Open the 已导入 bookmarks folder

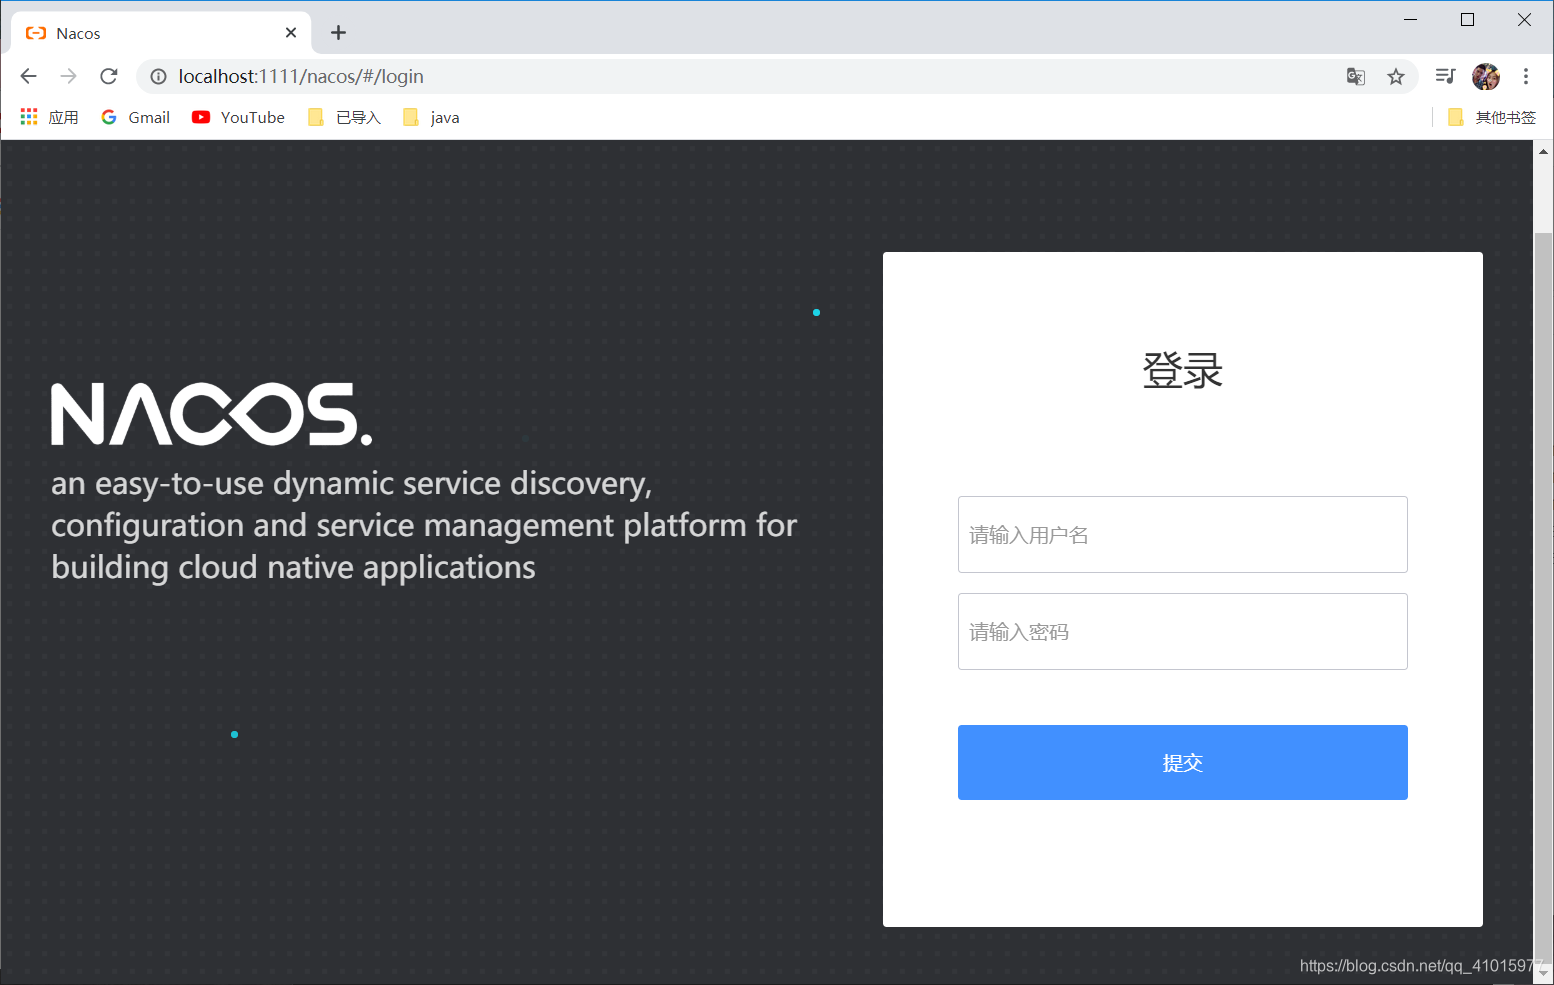point(345,117)
